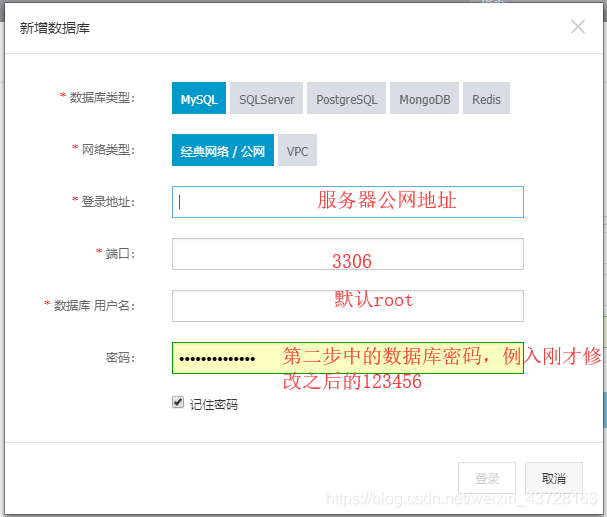Focus the 登录地址 input field
607x517 pixels.
click(348, 202)
